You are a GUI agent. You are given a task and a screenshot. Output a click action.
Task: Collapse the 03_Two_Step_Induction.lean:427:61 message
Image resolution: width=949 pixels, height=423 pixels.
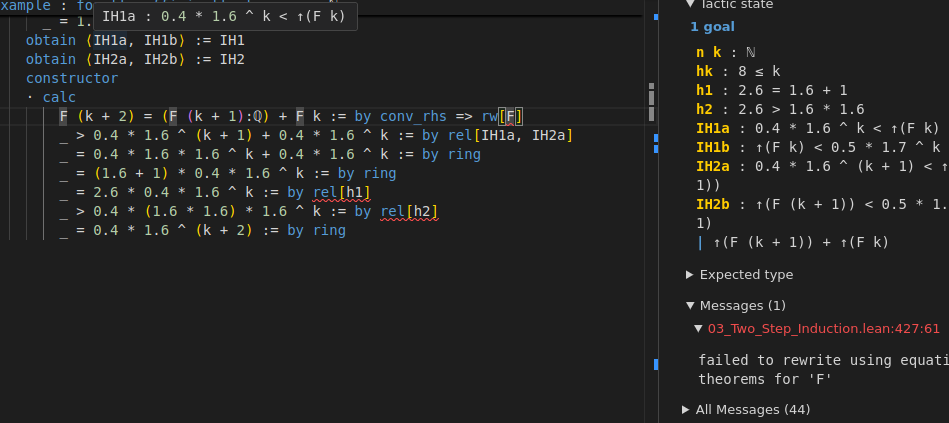[x=698, y=328]
